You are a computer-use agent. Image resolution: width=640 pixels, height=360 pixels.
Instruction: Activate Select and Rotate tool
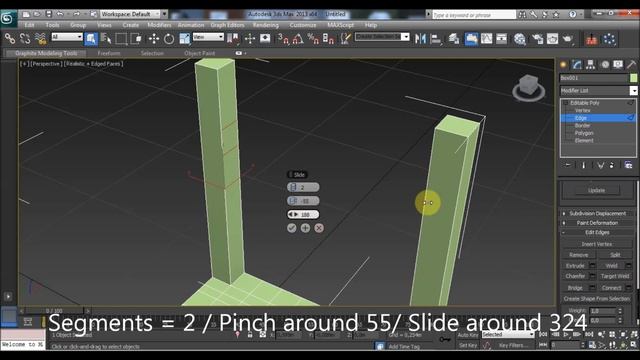coord(169,39)
